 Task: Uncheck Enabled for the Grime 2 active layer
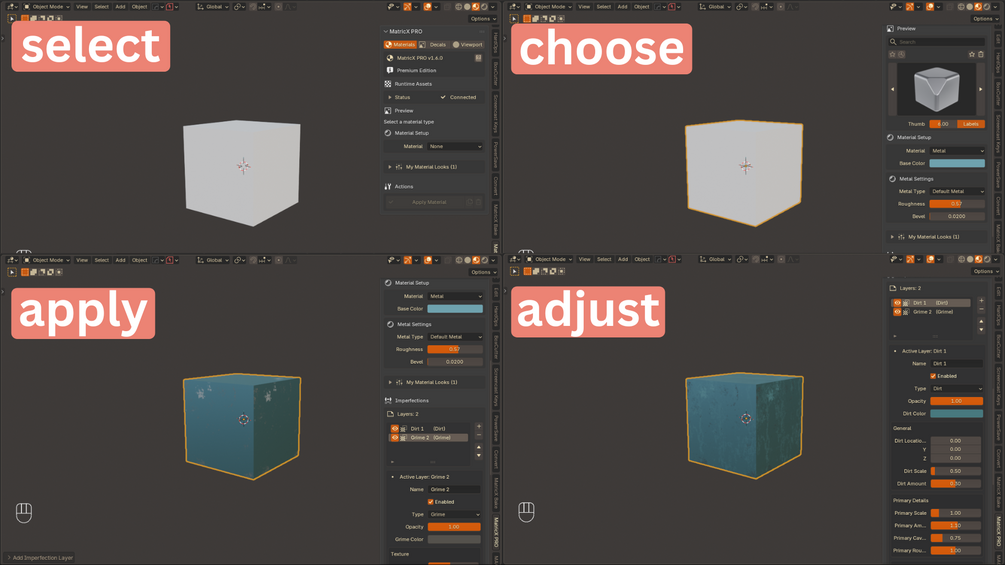click(x=431, y=502)
